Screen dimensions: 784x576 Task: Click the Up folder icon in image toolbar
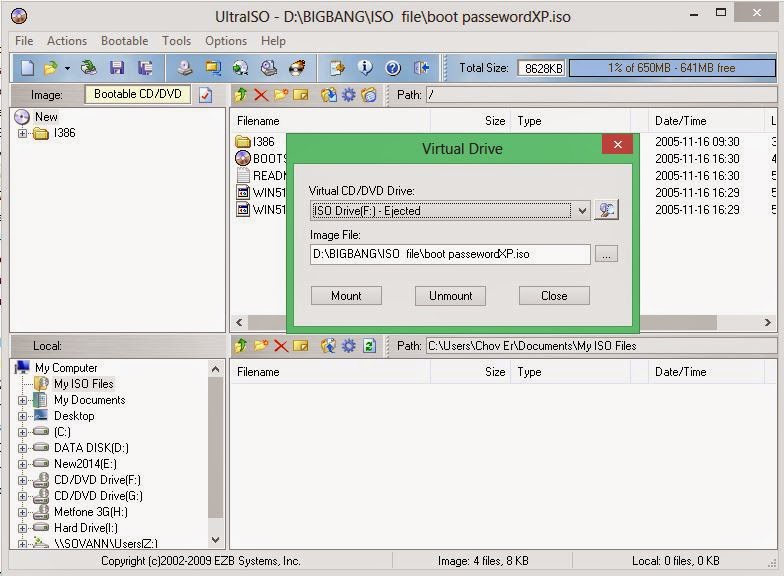coord(241,94)
